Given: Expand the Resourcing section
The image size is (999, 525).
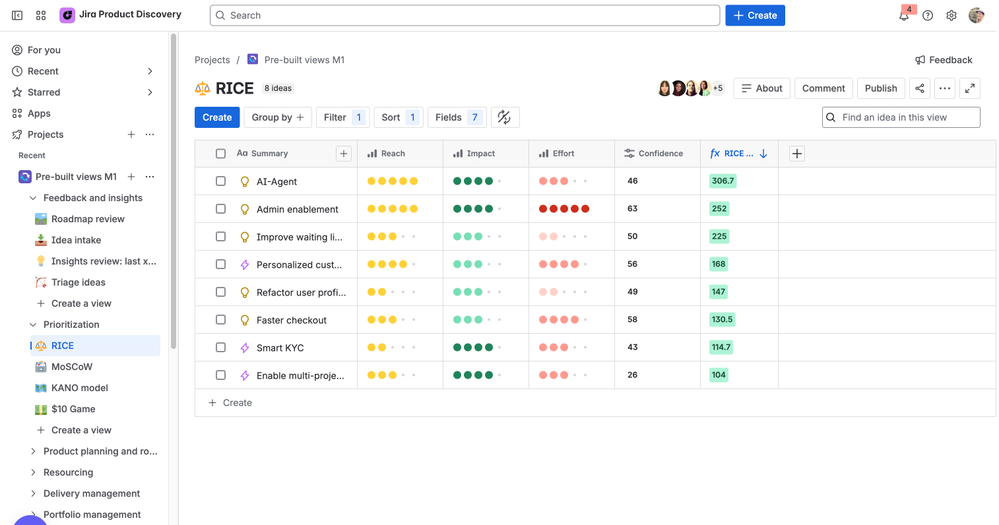Looking at the screenshot, I should coord(33,472).
